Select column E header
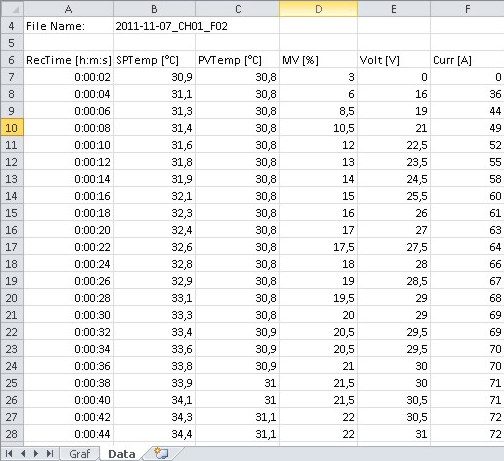504x461 pixels. click(394, 9)
